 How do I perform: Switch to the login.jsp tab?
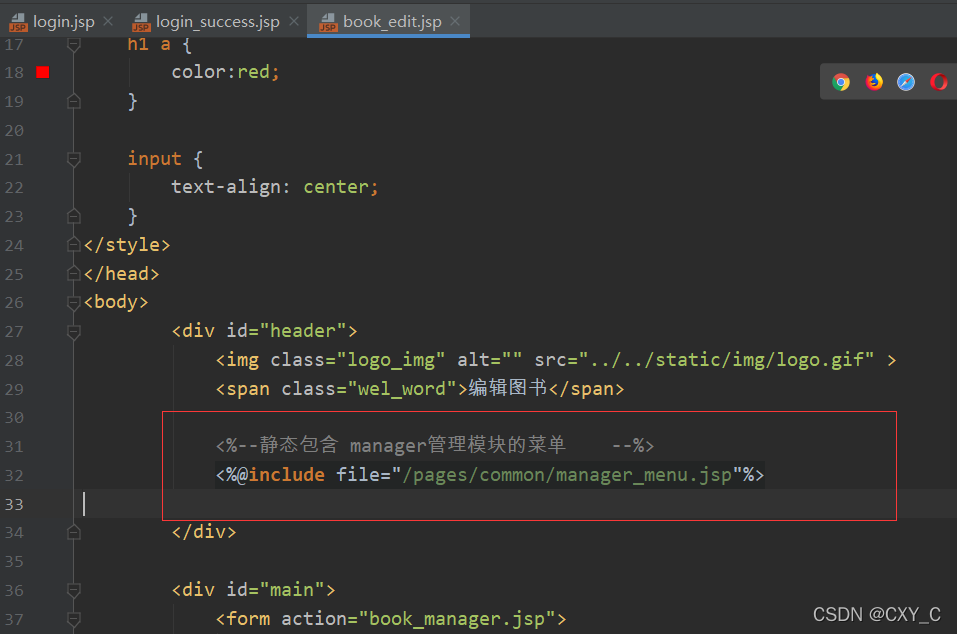point(63,22)
